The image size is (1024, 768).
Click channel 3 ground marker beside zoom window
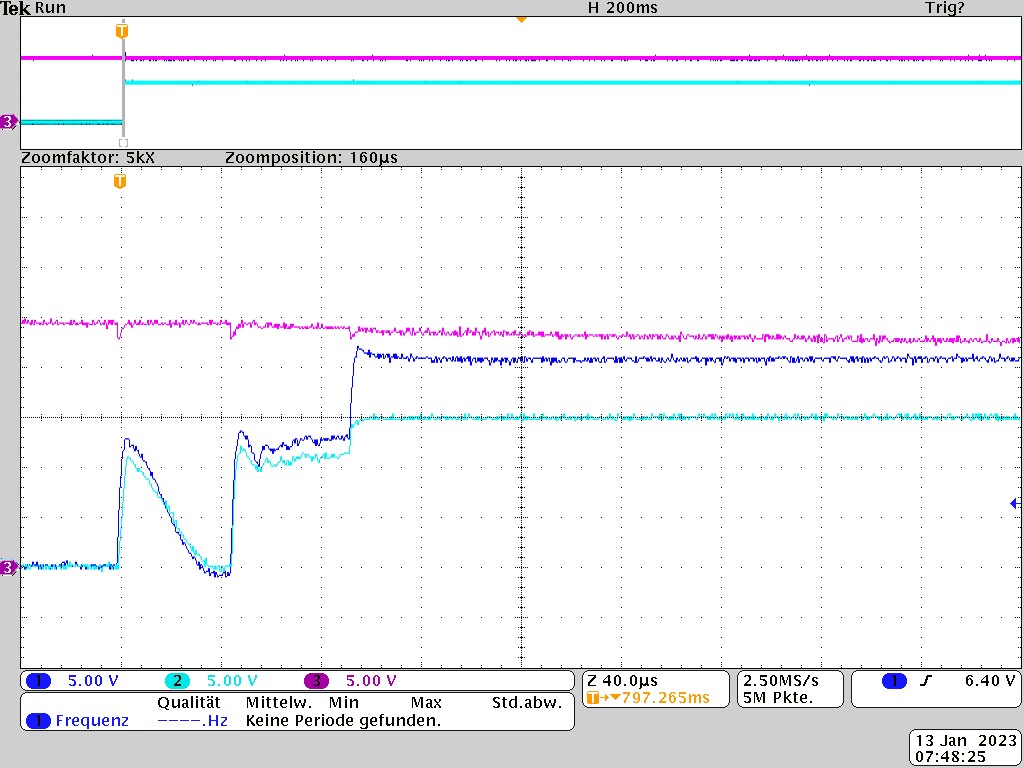(8, 568)
